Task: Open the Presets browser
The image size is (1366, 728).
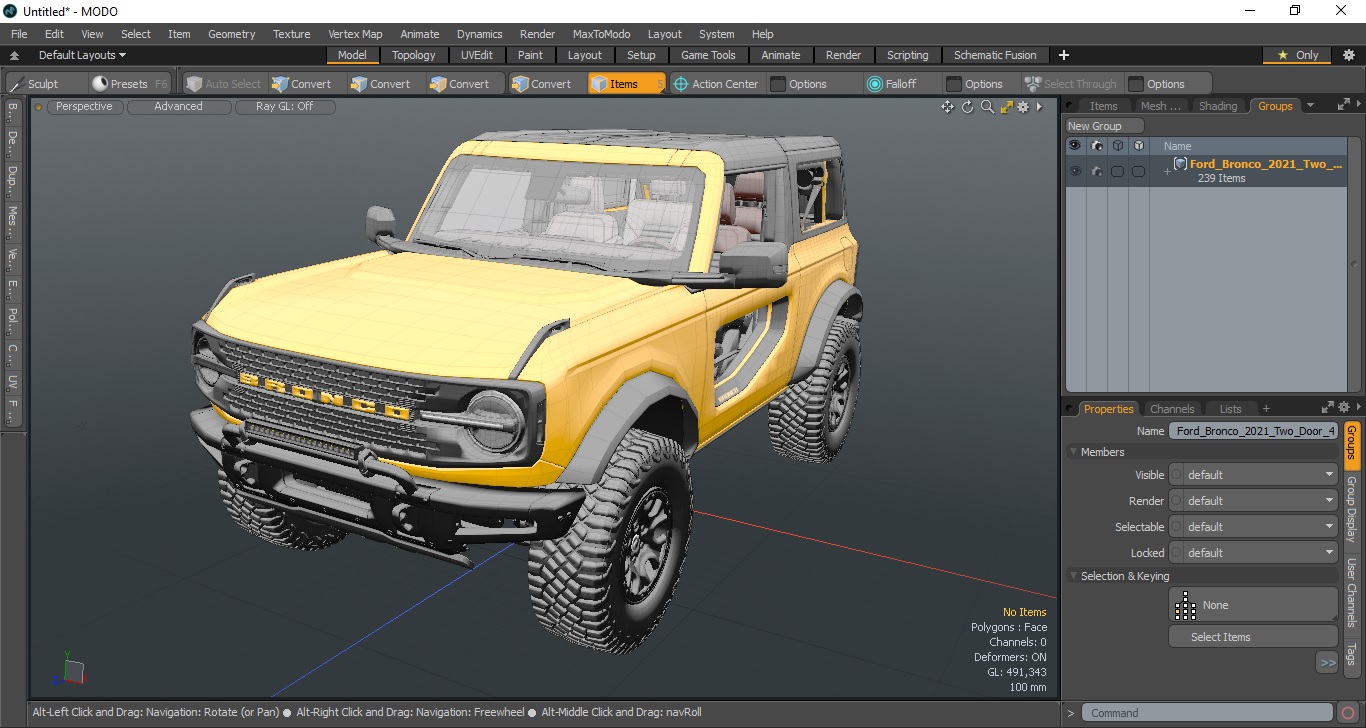Action: click(x=129, y=84)
